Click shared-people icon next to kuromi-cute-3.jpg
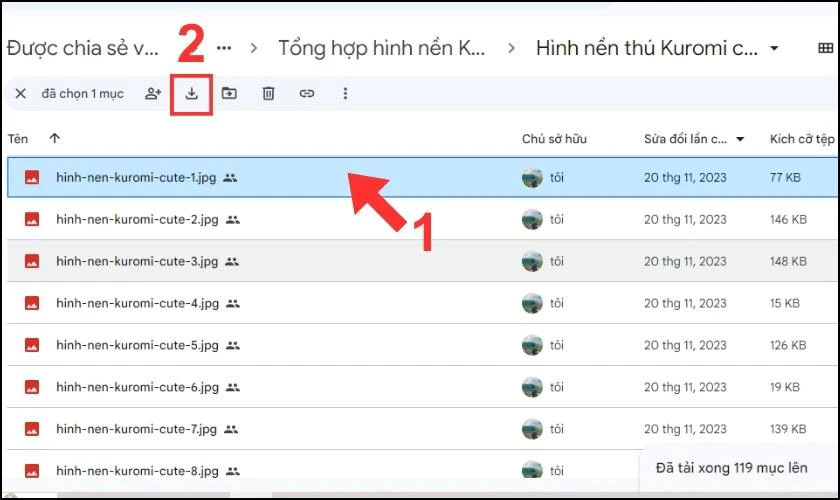The height and width of the screenshot is (500, 840). coord(232,262)
